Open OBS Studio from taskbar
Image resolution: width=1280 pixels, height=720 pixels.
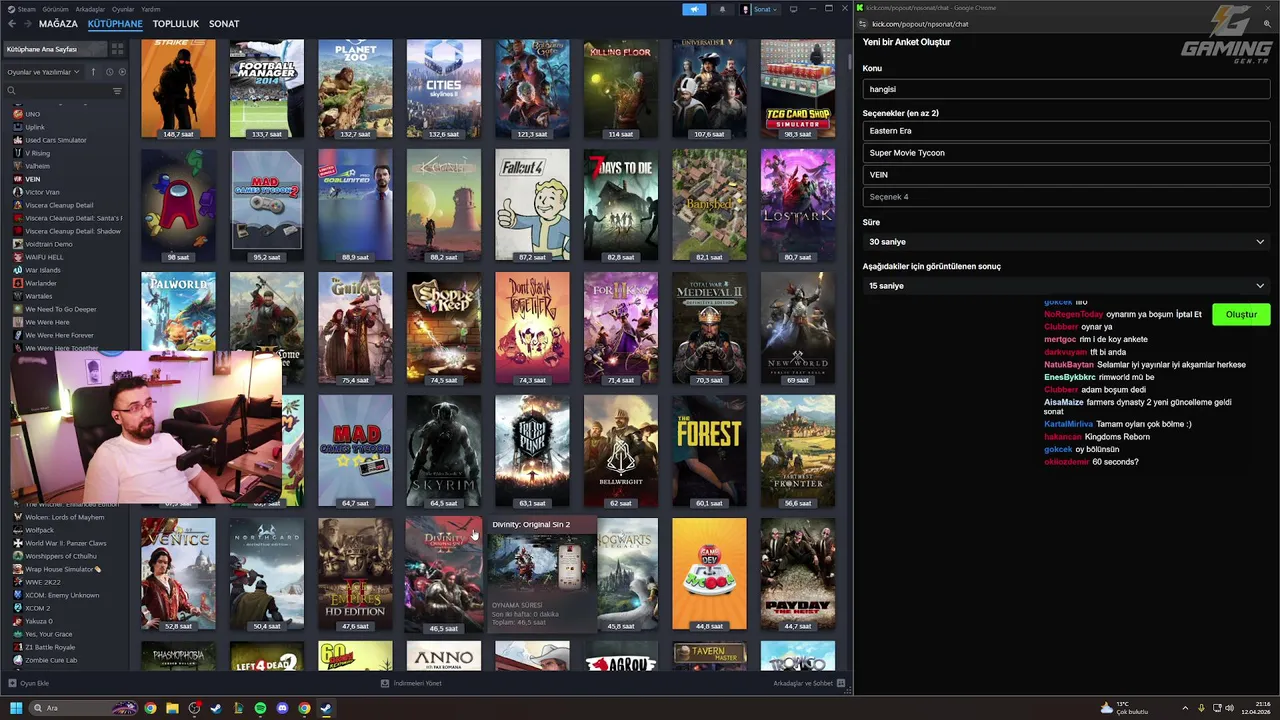(194, 708)
